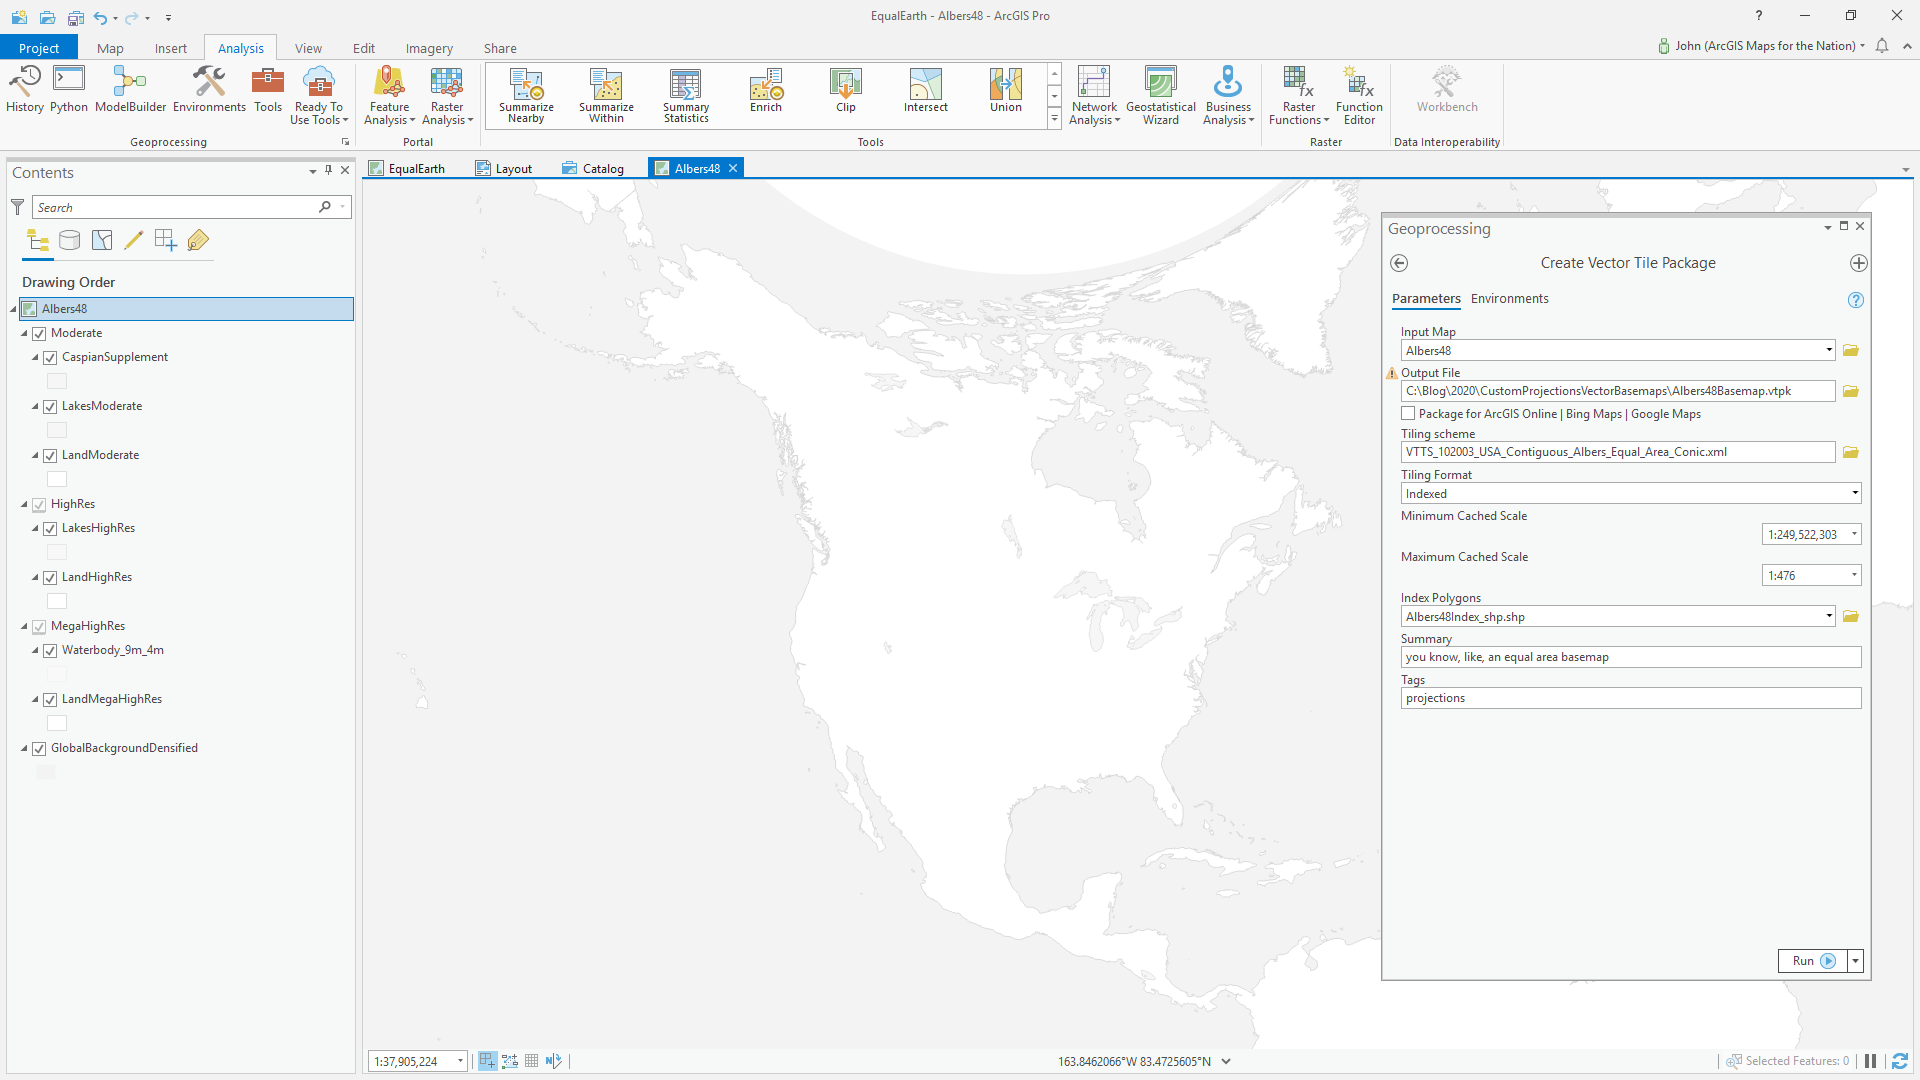1920x1080 pixels.
Task: Click the Summary text field
Action: tap(1630, 658)
